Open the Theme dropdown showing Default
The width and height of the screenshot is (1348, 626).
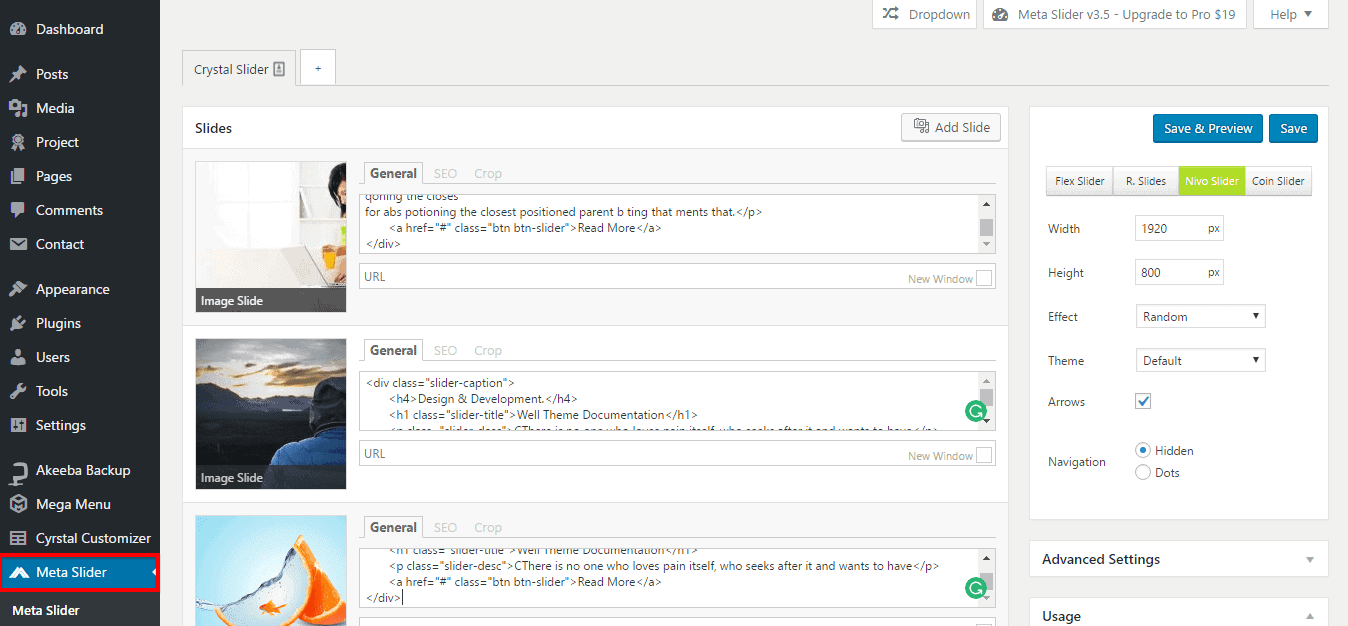tap(1200, 360)
